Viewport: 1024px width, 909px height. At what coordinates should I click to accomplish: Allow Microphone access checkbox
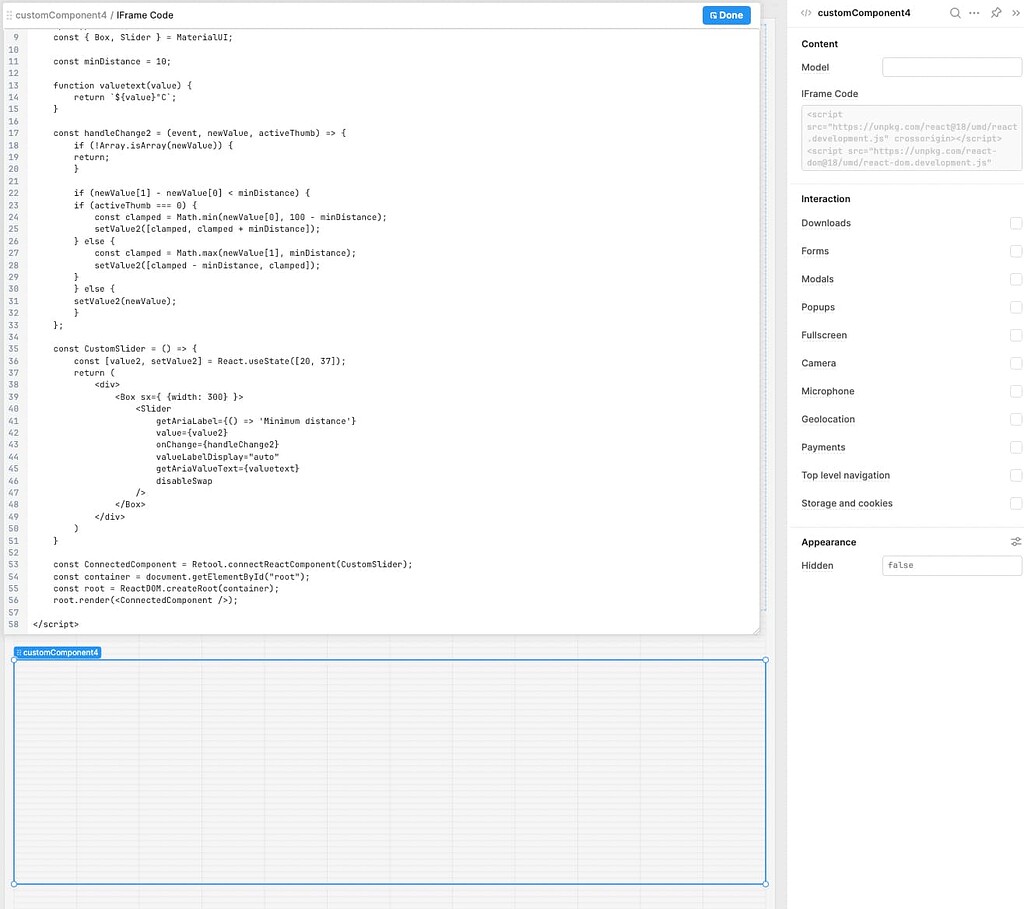click(x=1016, y=391)
